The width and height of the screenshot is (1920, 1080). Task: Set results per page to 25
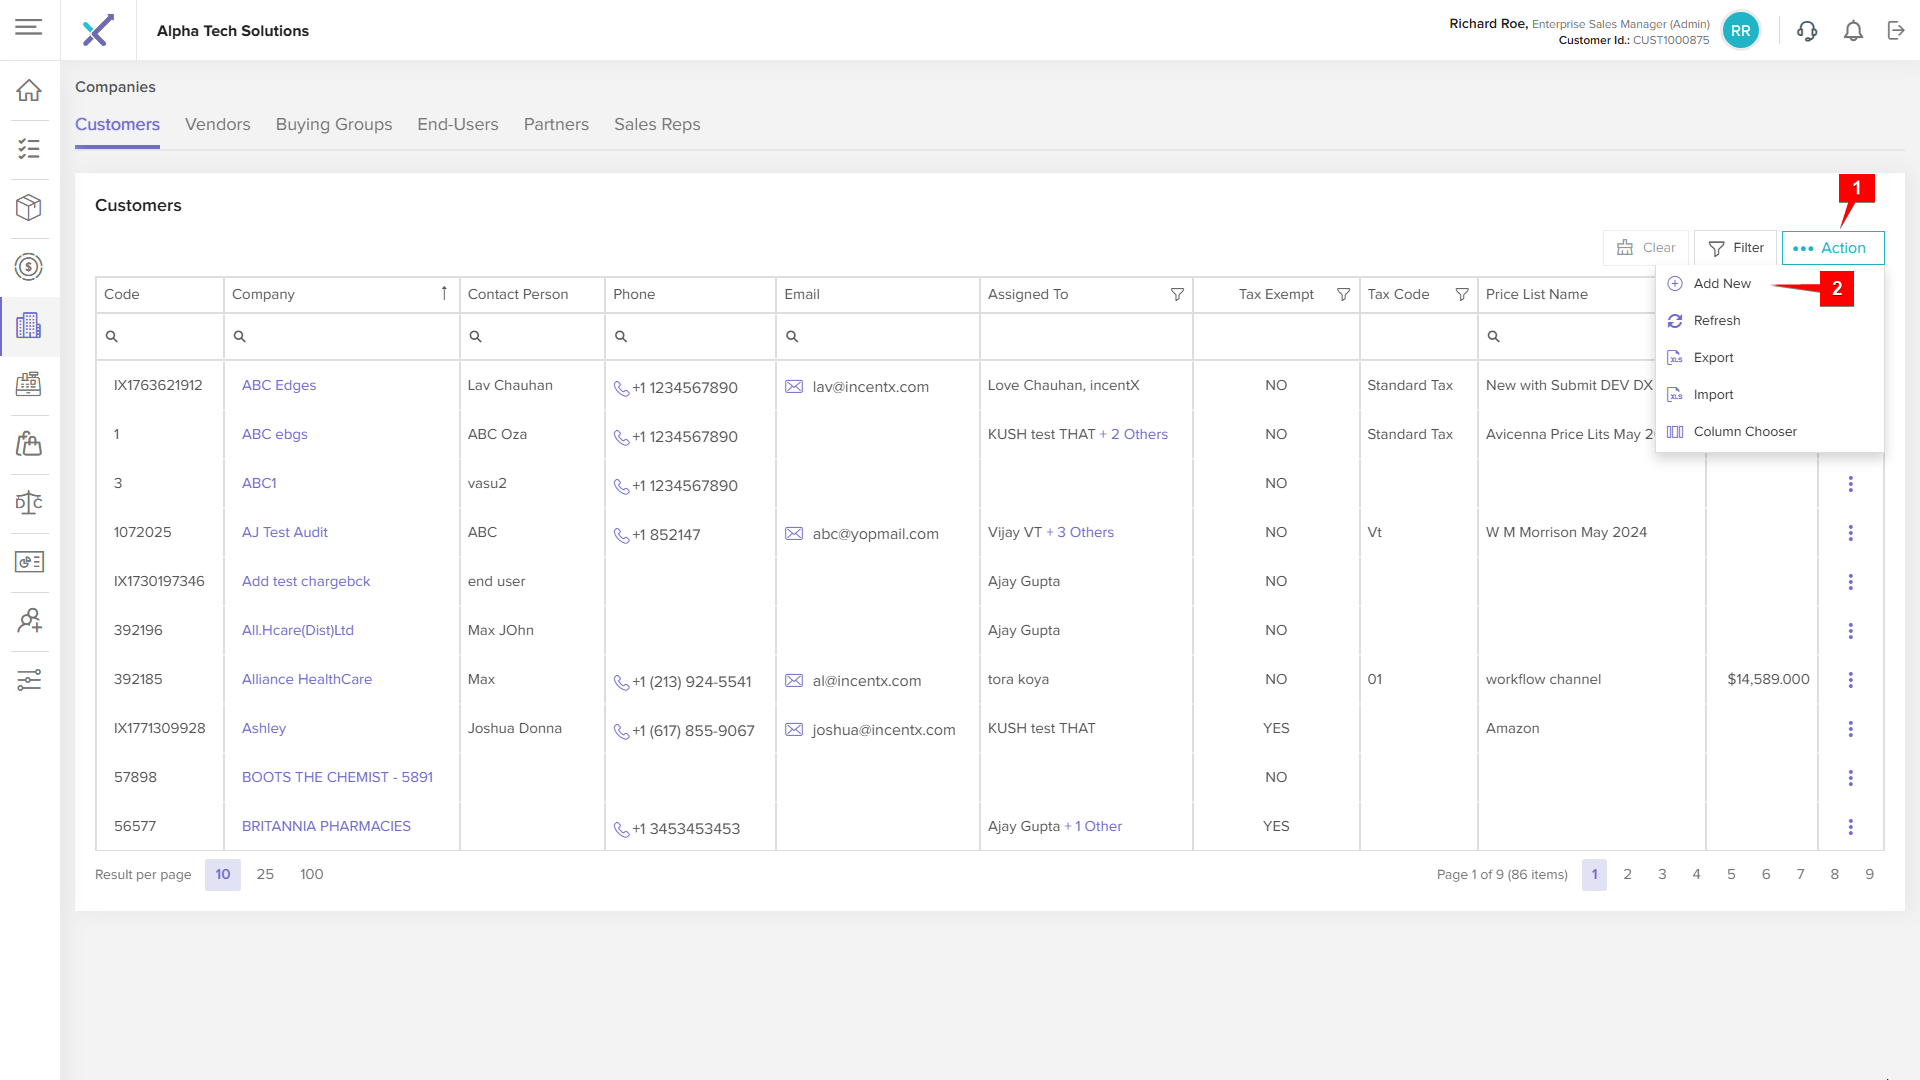tap(265, 874)
